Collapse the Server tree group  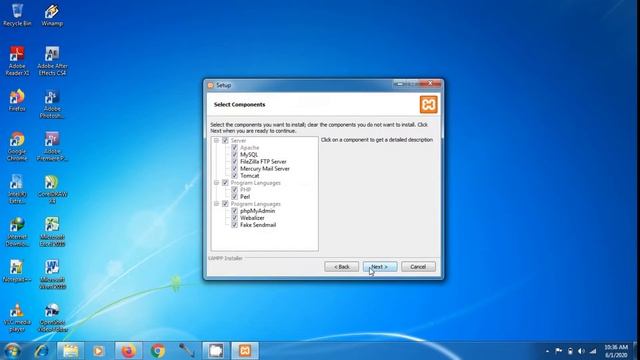216,140
